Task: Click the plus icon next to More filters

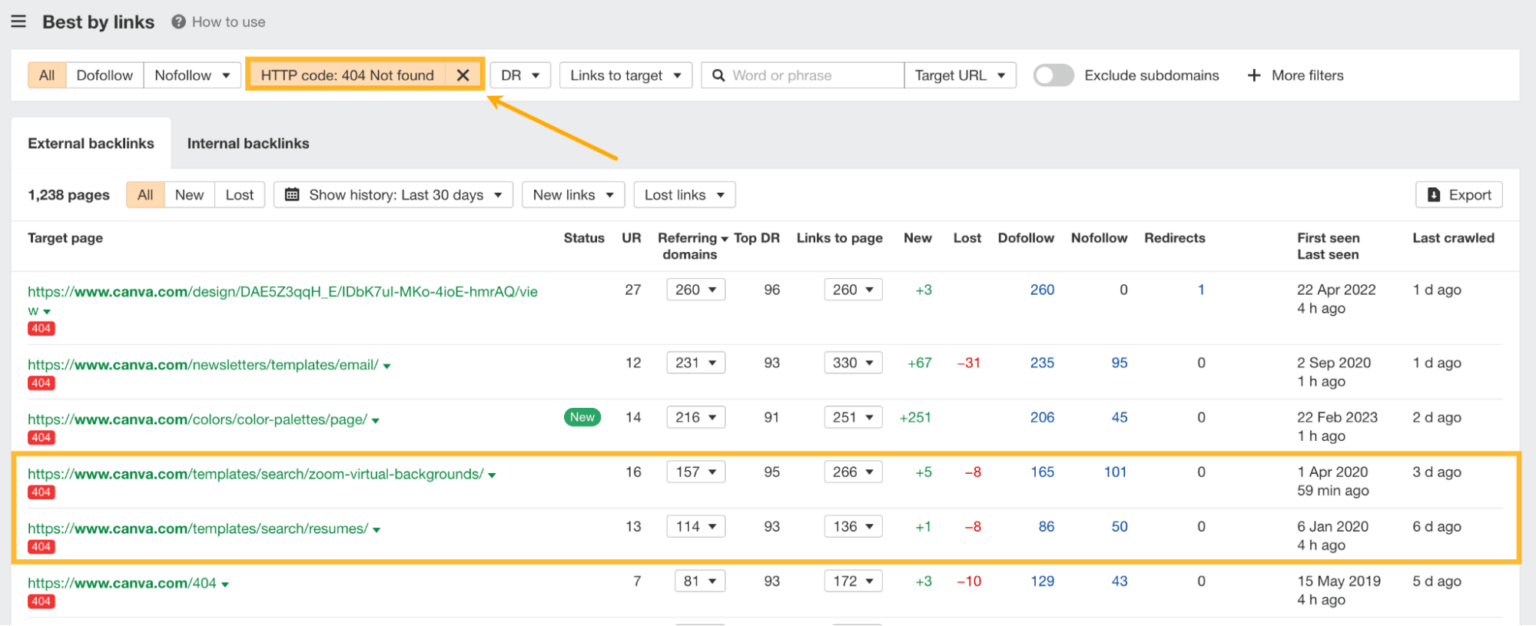Action: pyautogui.click(x=1255, y=75)
